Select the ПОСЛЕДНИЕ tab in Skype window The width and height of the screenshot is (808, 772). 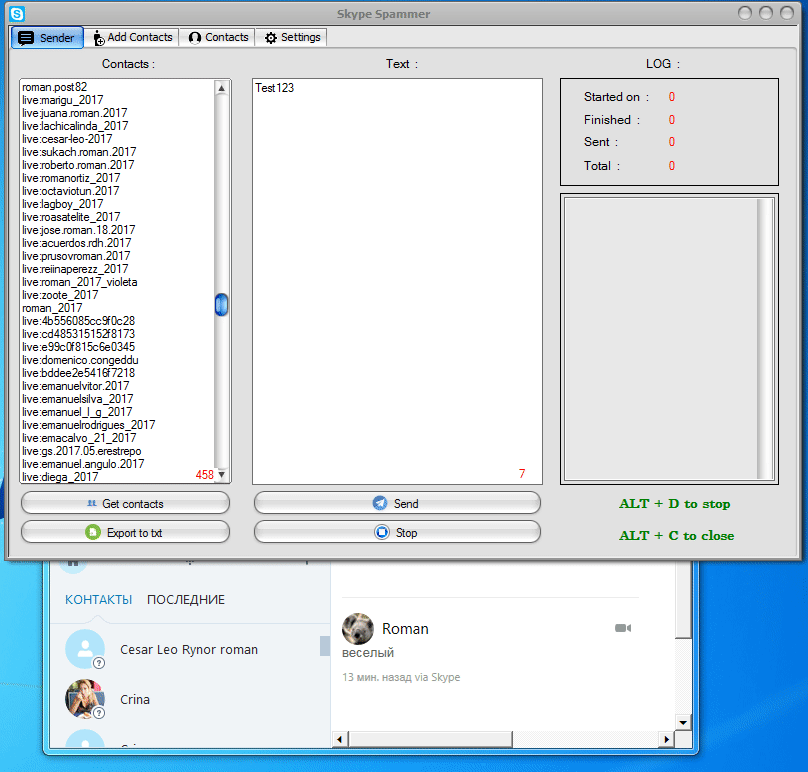click(186, 599)
